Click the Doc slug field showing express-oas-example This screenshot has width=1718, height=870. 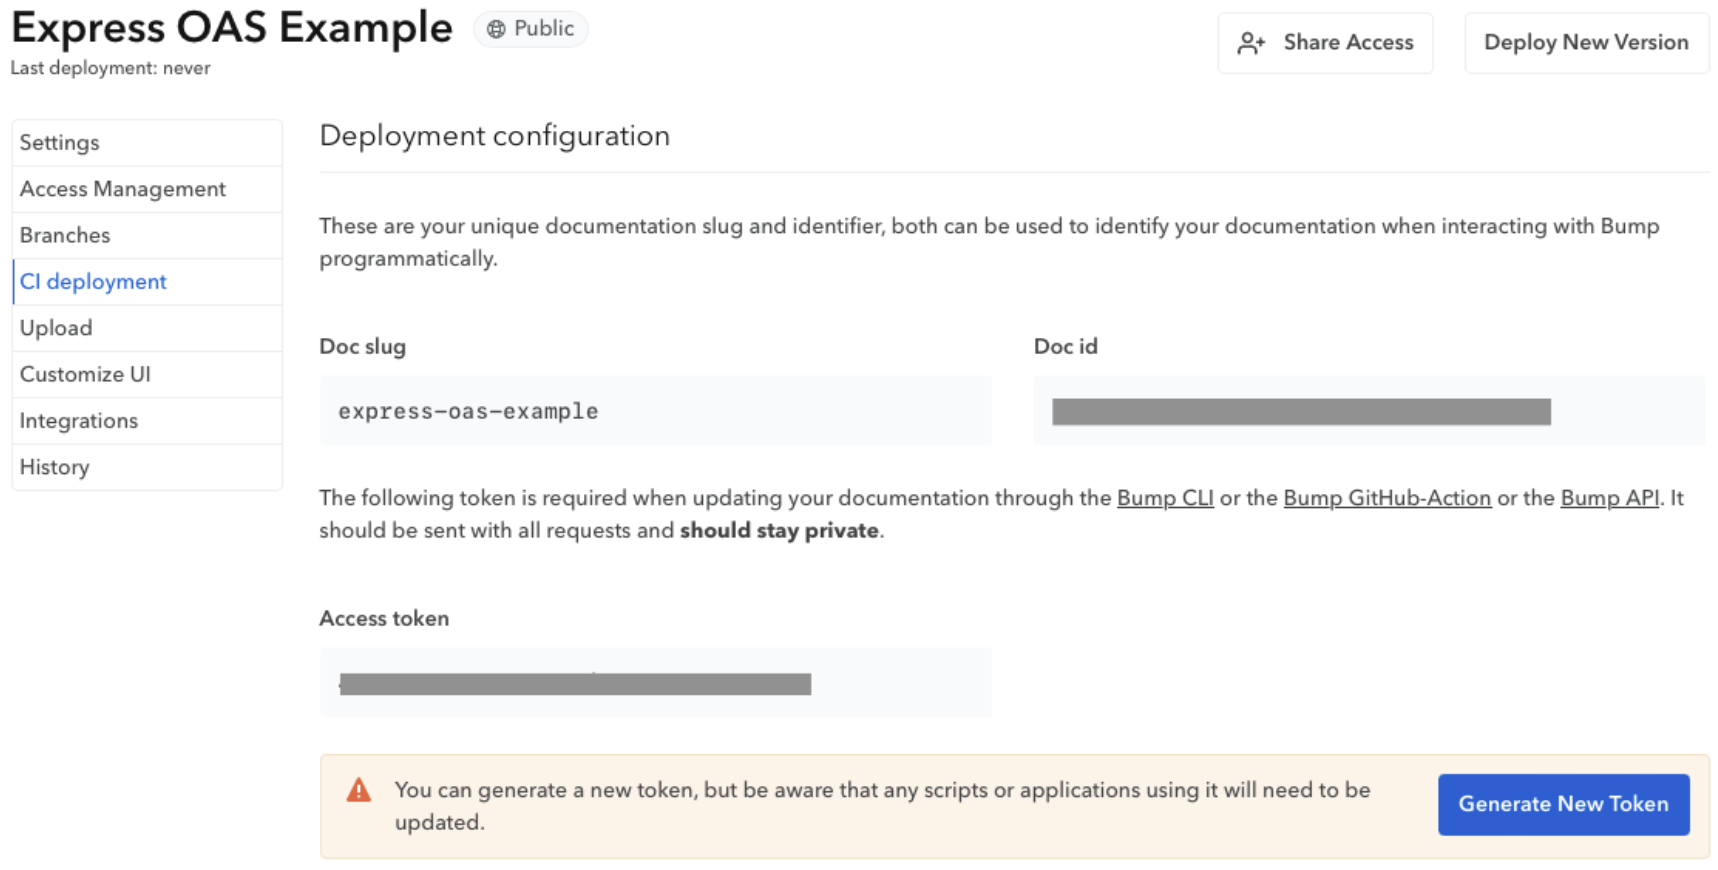[655, 410]
